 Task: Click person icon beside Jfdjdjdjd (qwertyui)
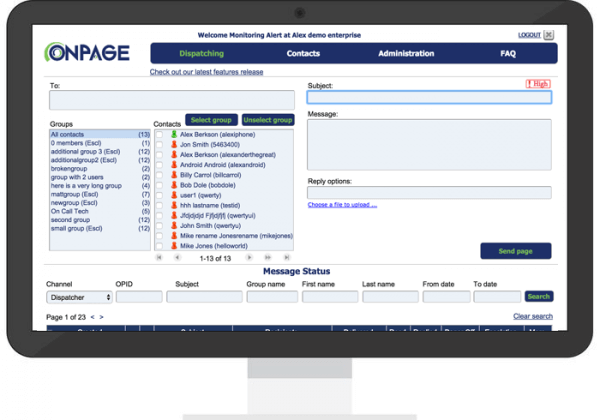tap(174, 215)
